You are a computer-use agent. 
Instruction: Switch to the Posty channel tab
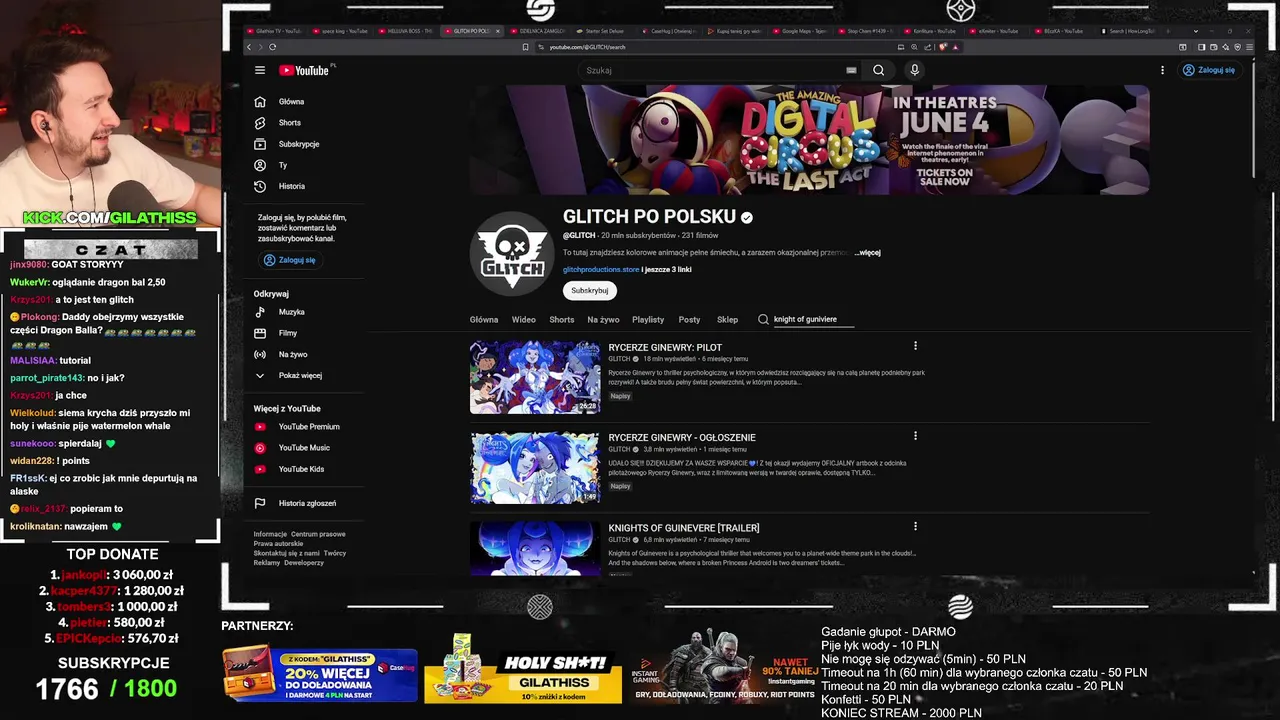pyautogui.click(x=690, y=319)
